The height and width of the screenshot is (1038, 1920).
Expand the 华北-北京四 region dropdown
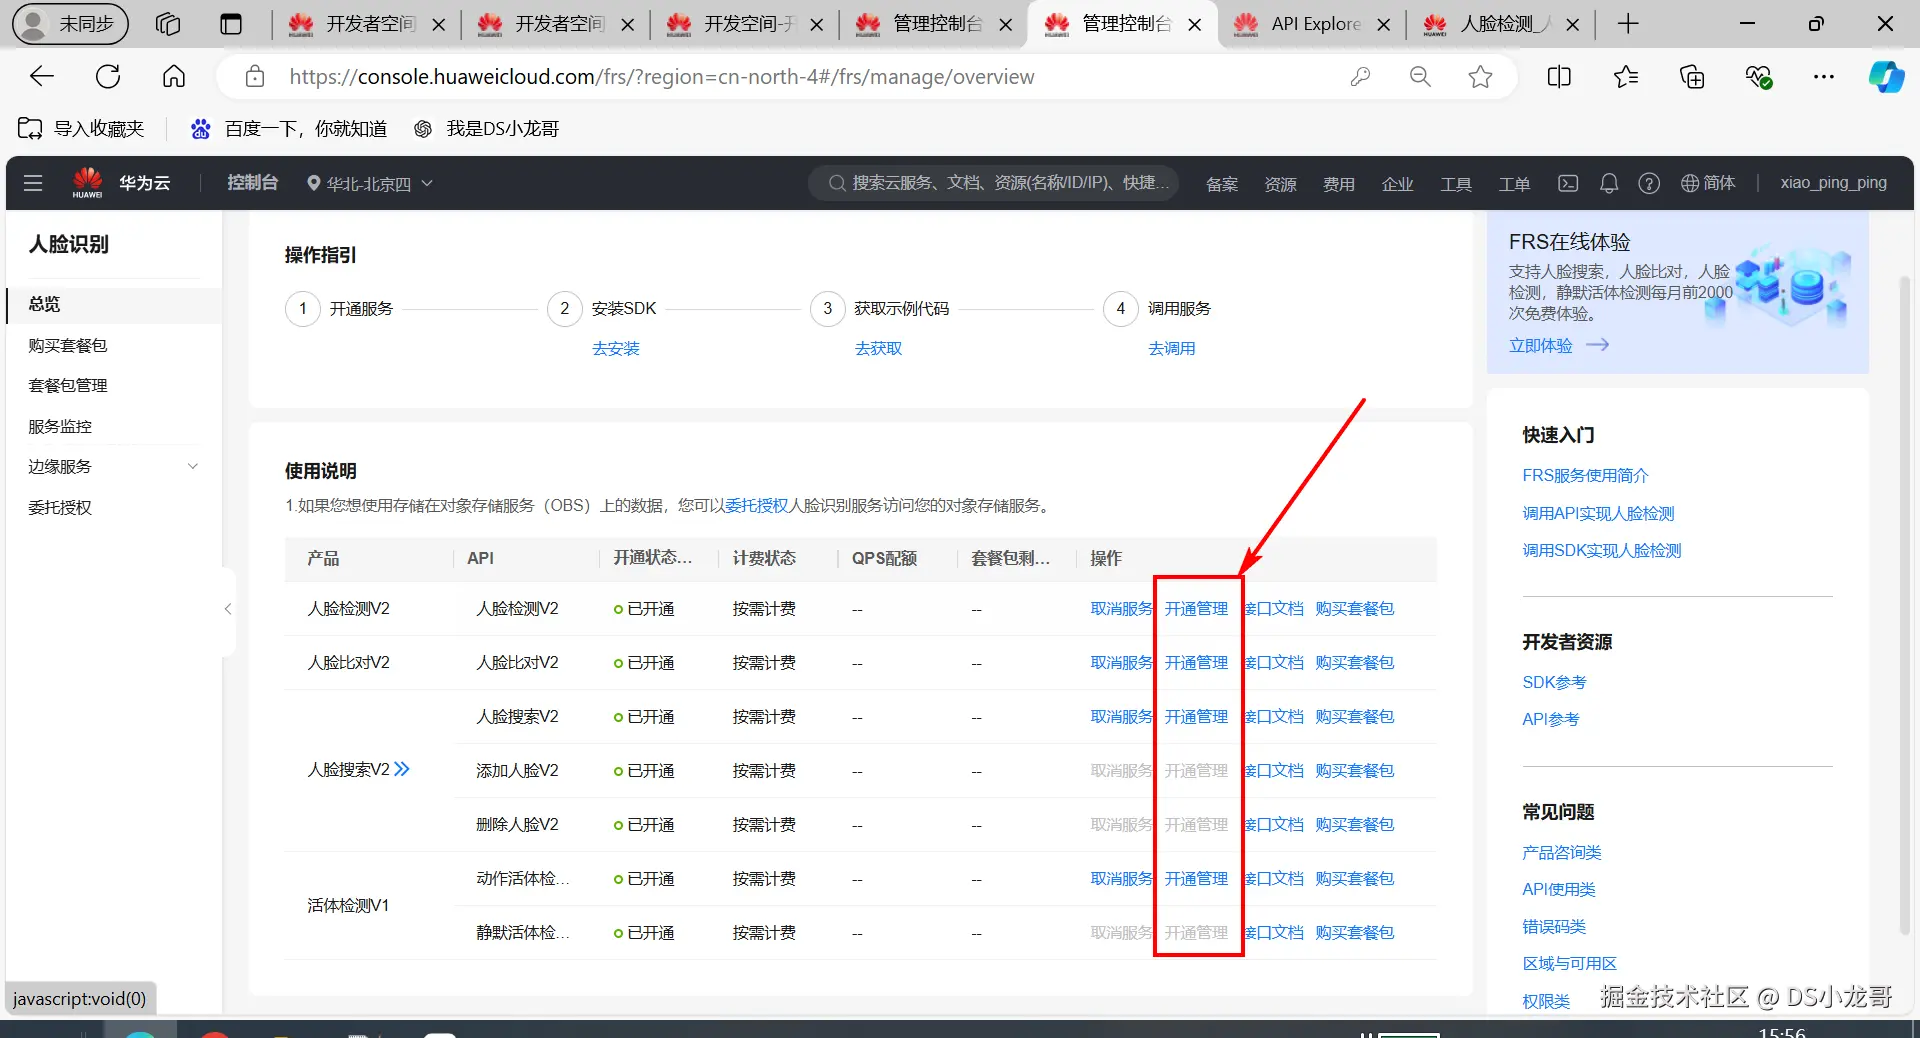370,184
